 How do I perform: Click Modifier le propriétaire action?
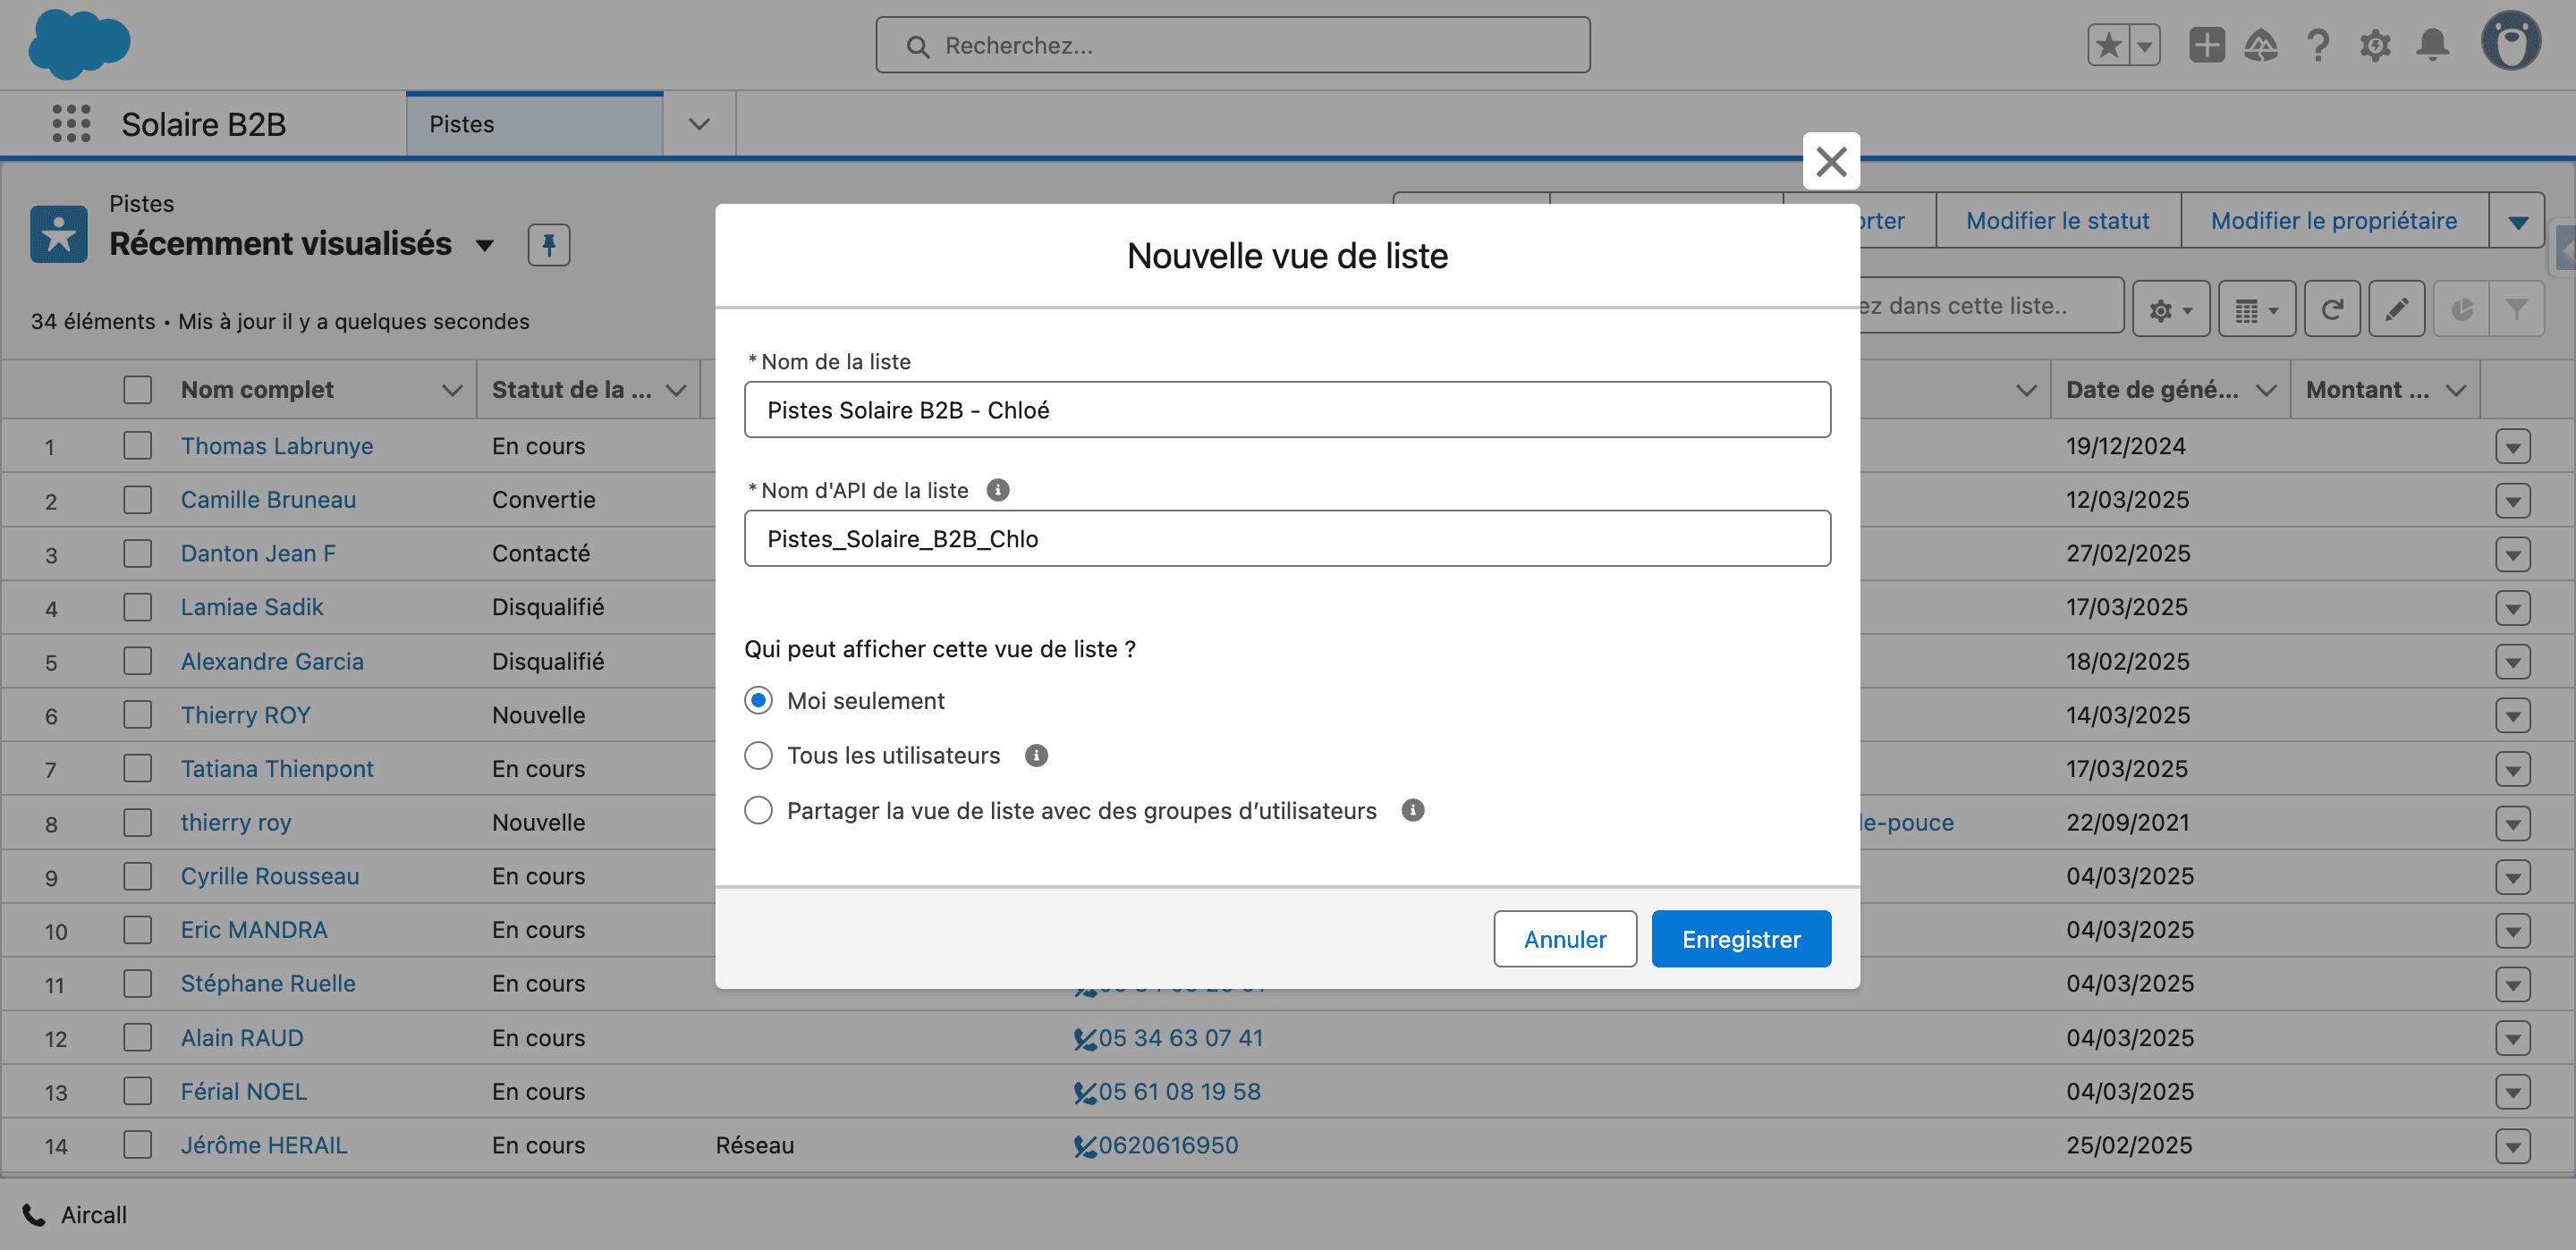point(2333,221)
